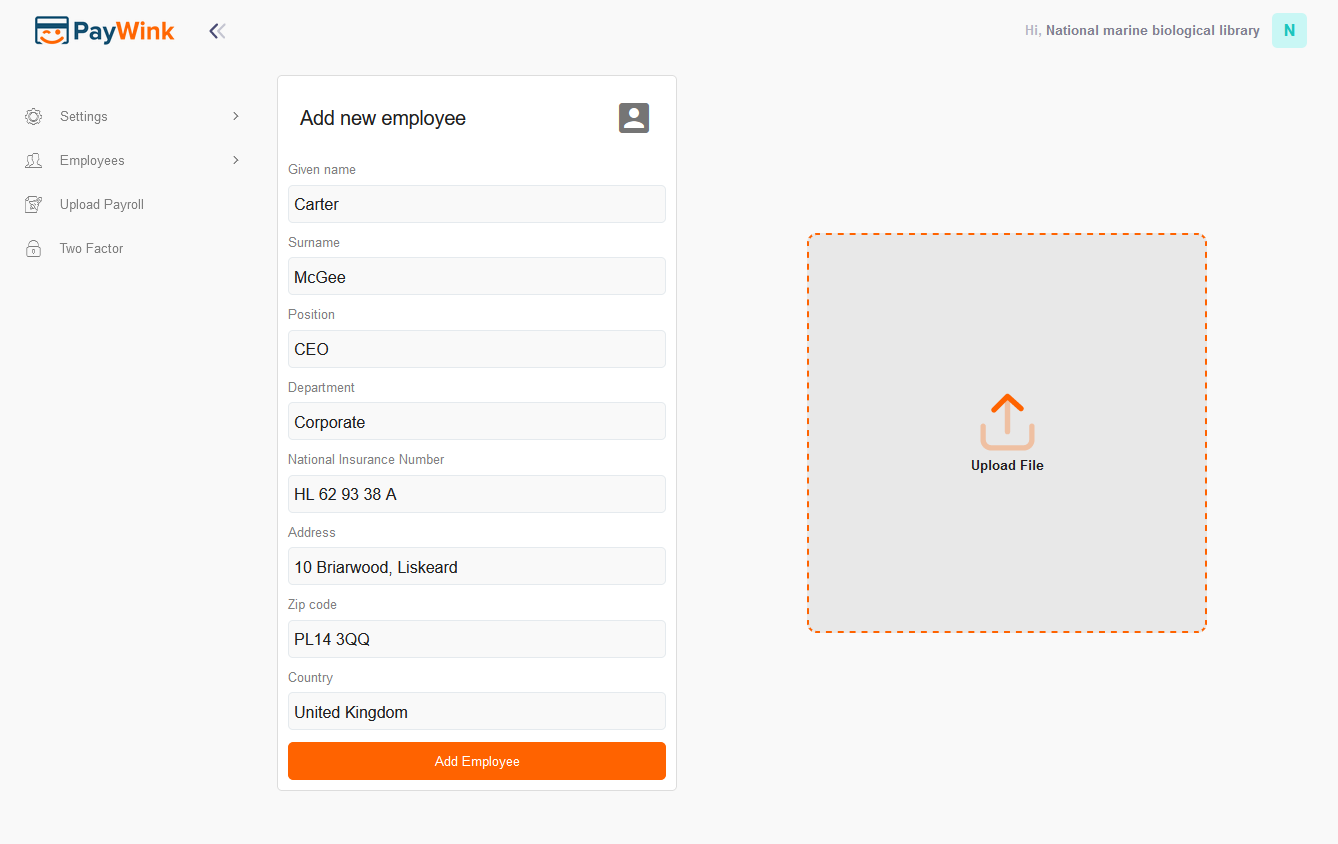Expand the Settings menu chevron
The height and width of the screenshot is (844, 1338).
[236, 116]
